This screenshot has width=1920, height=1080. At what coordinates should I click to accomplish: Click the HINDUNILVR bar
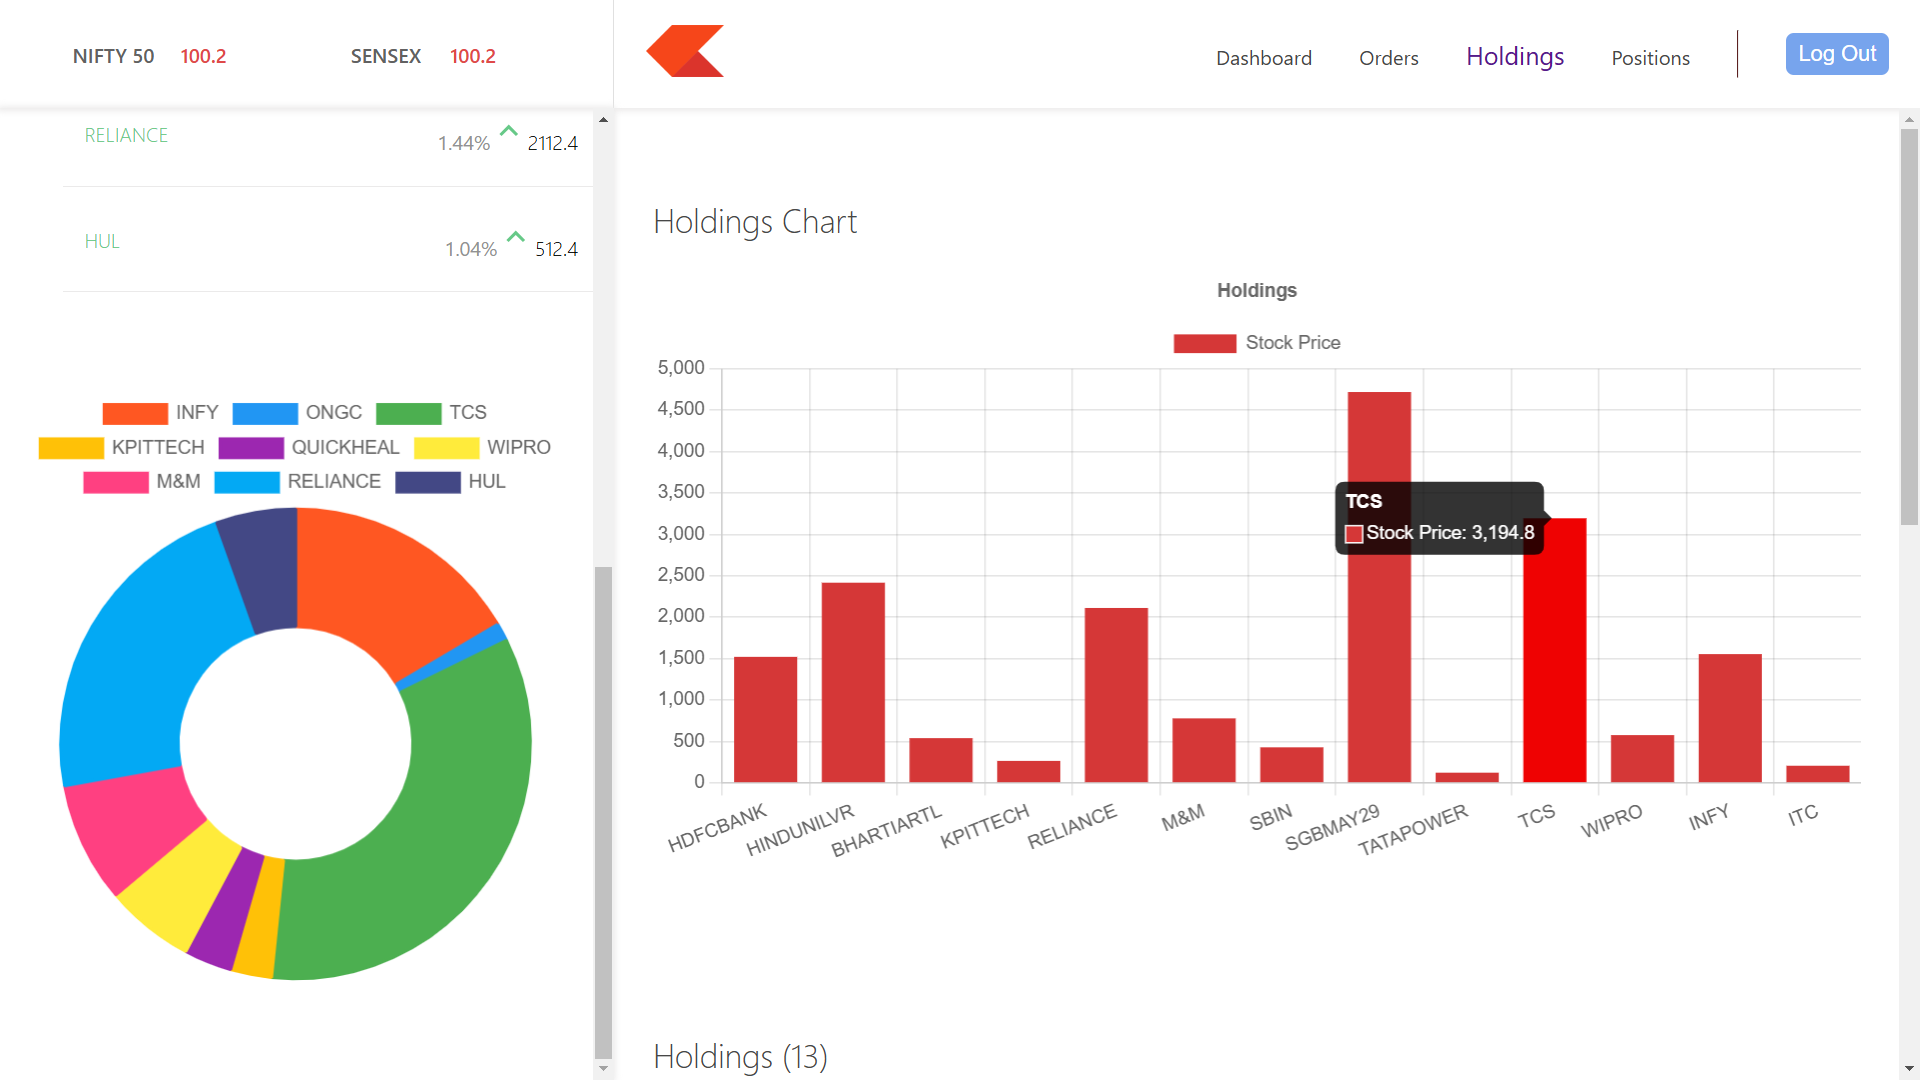pyautogui.click(x=853, y=682)
